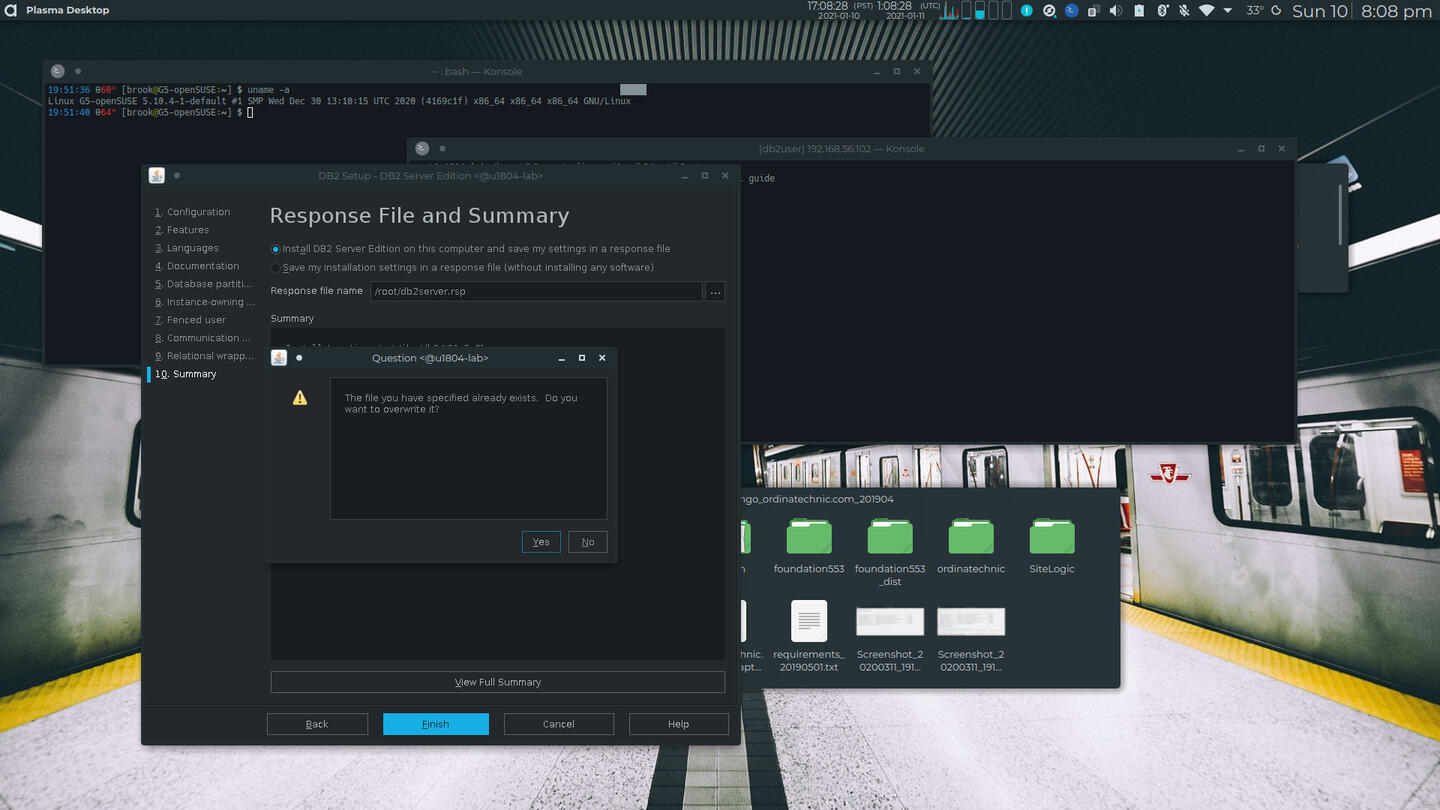Open calendar from the 8:08 pm clock
The image size is (1440, 810).
pos(1396,11)
